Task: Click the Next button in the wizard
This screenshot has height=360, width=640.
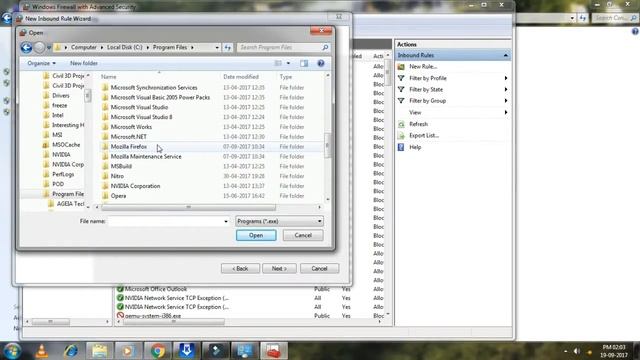Action: [279, 269]
